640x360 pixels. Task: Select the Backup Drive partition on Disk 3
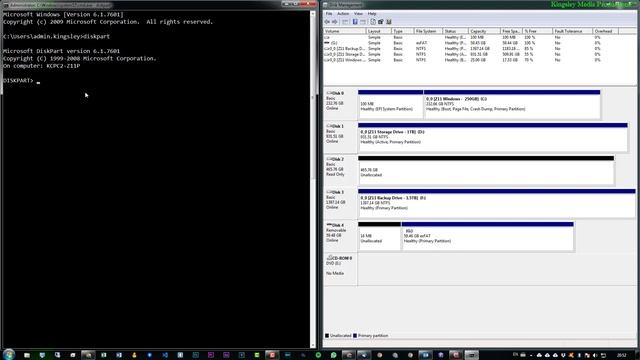[x=497, y=204]
